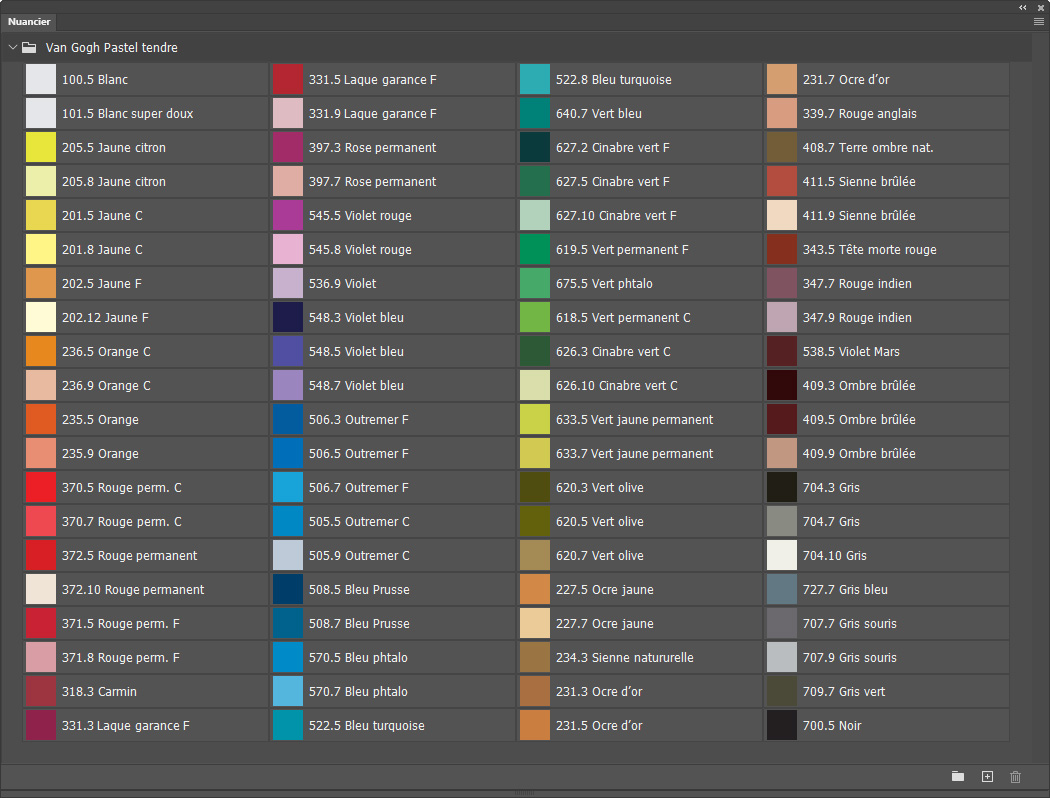The width and height of the screenshot is (1050, 798).
Task: Pick the 727.7 Gris bleu swatch
Action: tap(782, 590)
